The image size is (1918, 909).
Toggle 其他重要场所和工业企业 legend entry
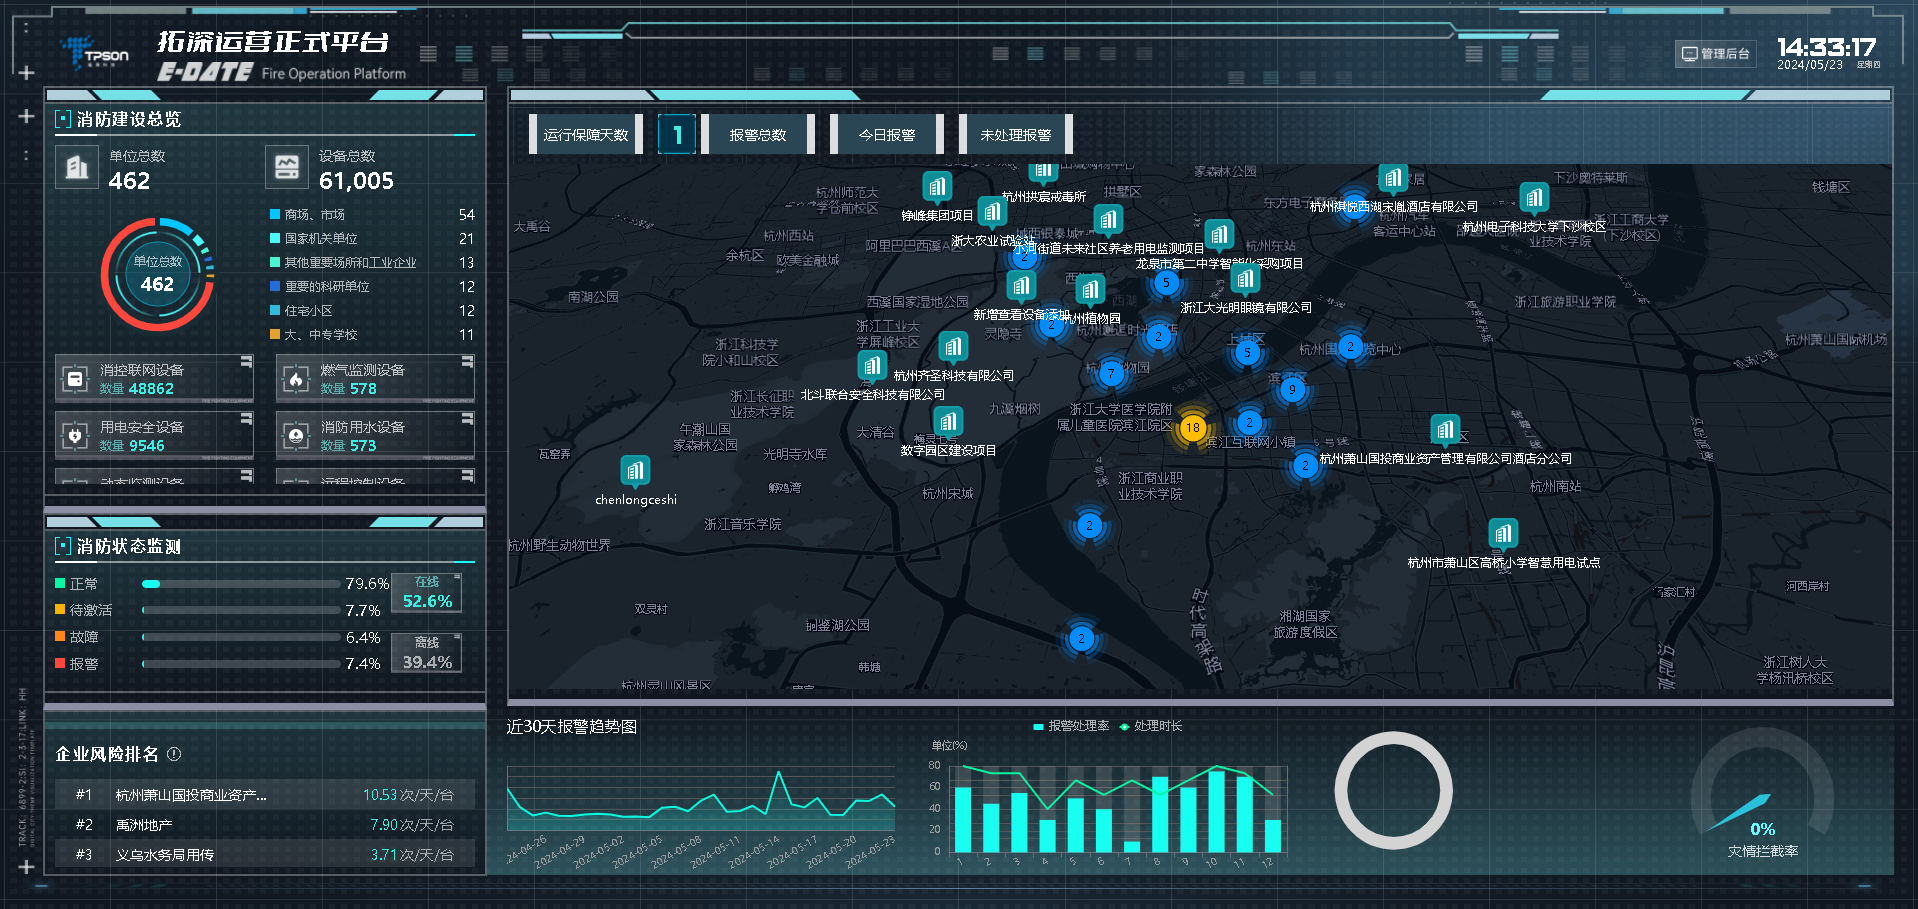click(343, 263)
